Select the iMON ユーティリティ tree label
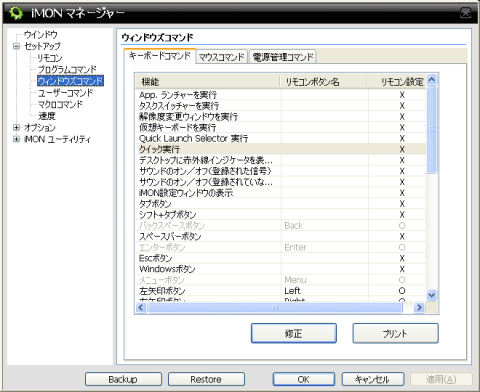The image size is (480, 392). point(57,139)
